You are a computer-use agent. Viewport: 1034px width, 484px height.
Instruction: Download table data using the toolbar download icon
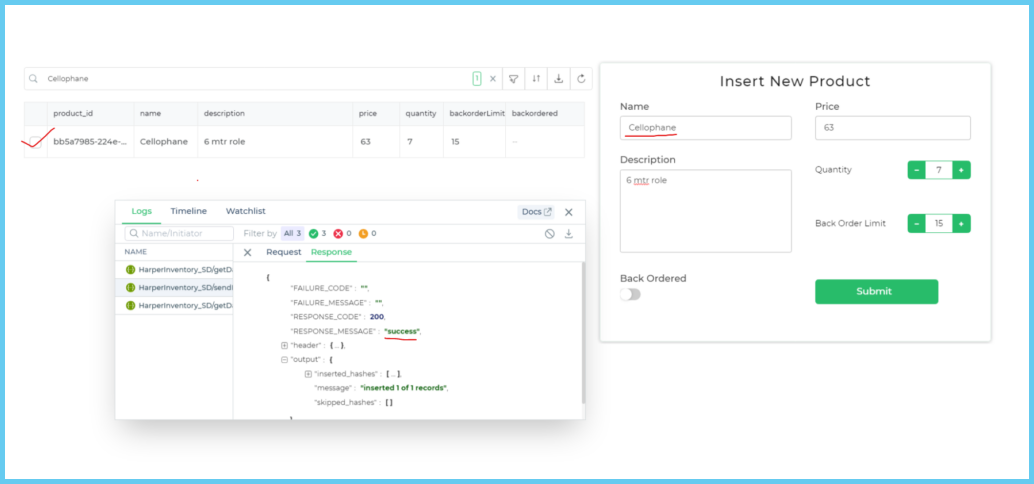click(559, 79)
